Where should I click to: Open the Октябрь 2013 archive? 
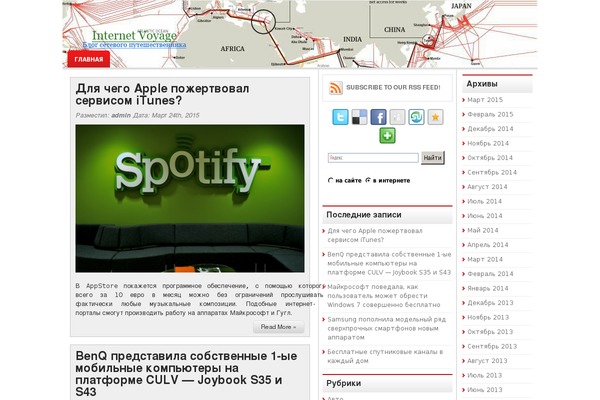tap(490, 332)
